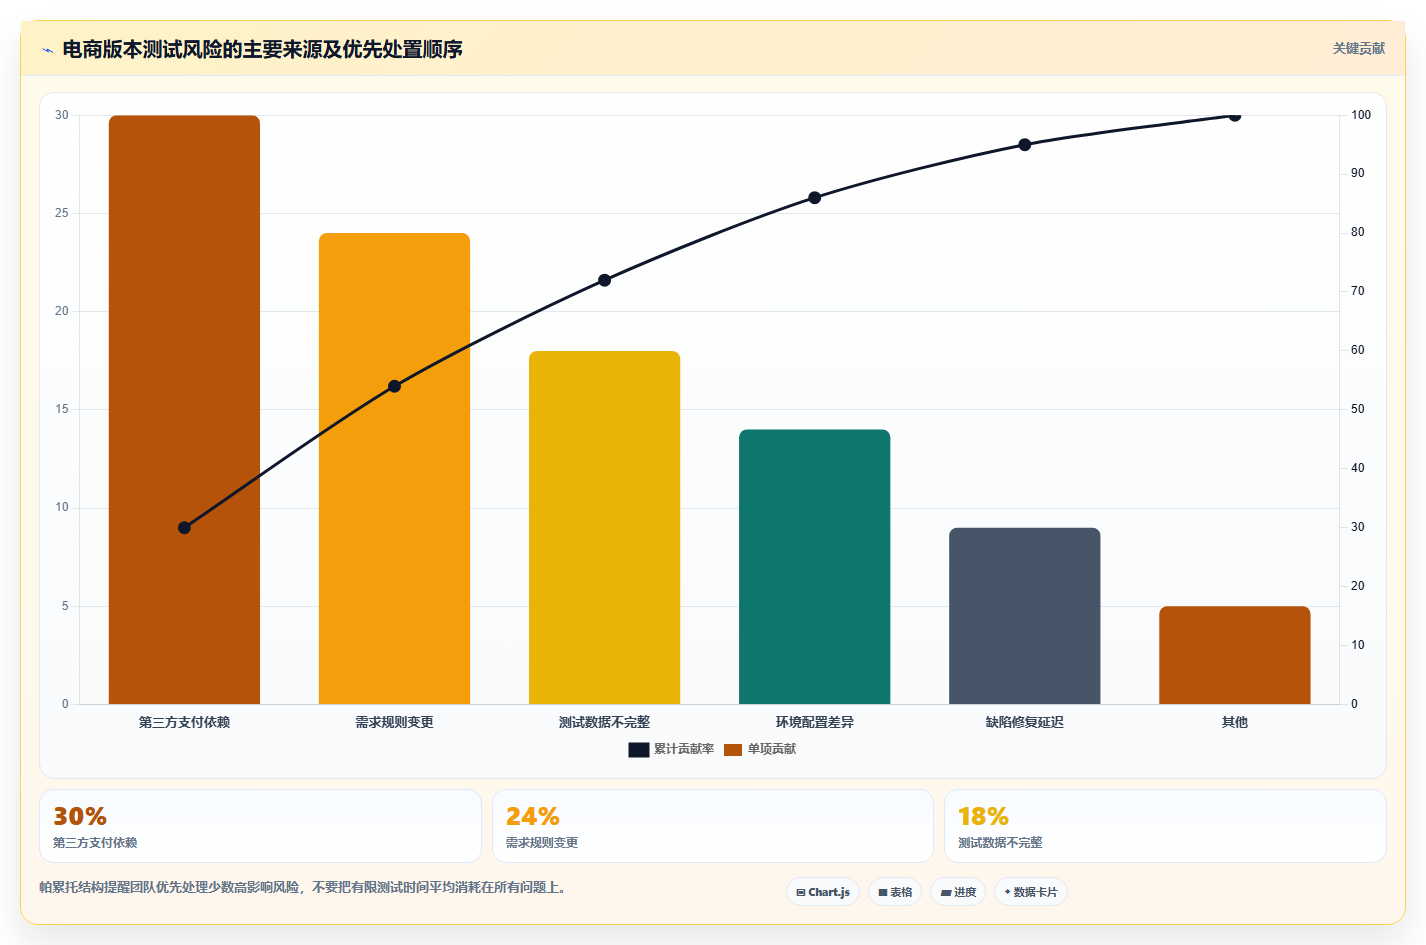This screenshot has height=945, width=1426.
Task: Click the right axis value 100
Action: pyautogui.click(x=1361, y=115)
